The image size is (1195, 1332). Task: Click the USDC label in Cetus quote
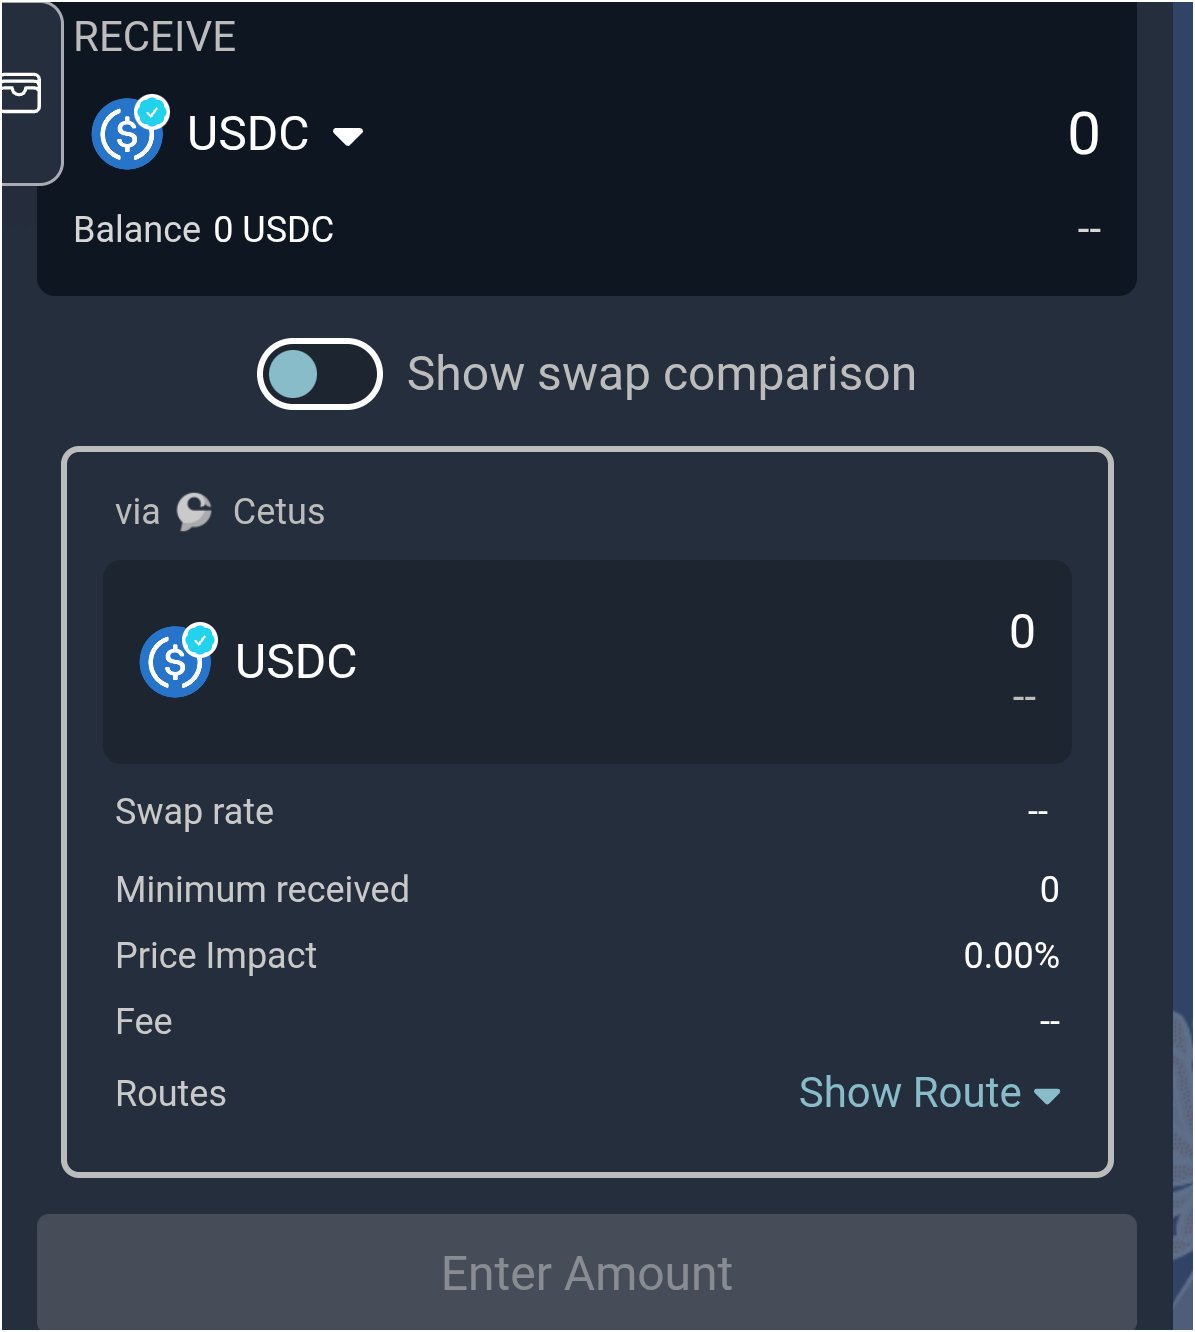[296, 662]
